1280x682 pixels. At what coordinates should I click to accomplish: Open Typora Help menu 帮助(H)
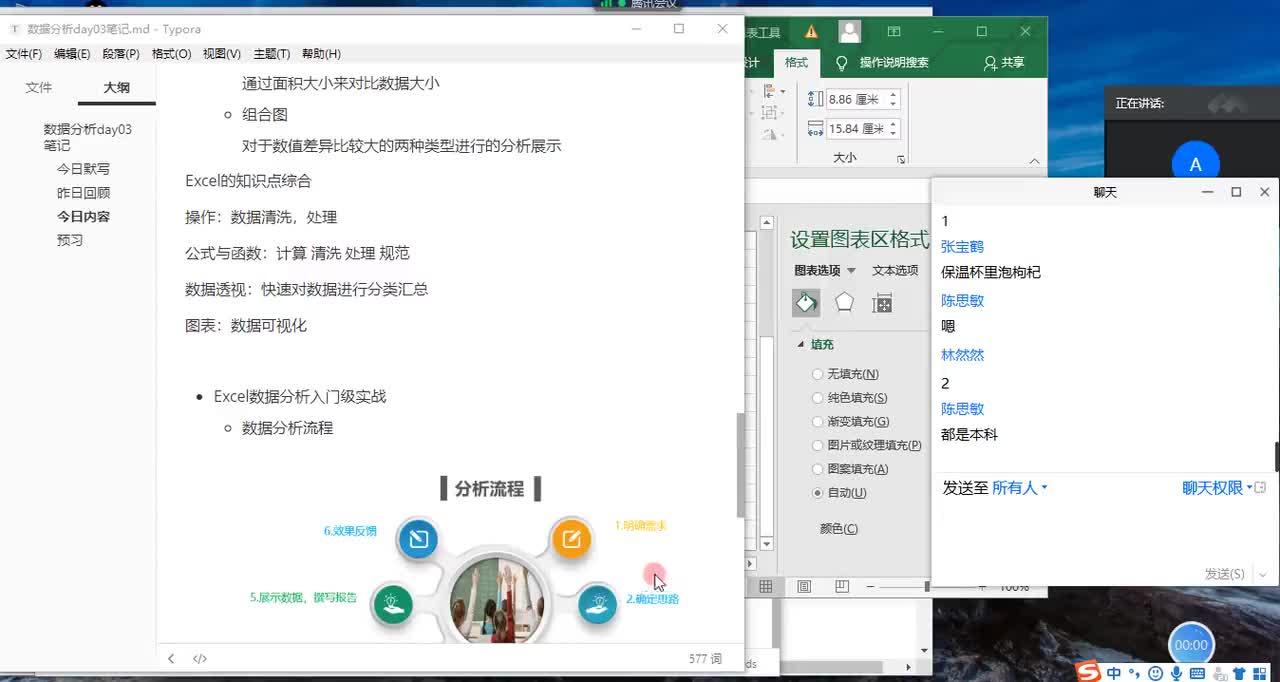coord(321,54)
